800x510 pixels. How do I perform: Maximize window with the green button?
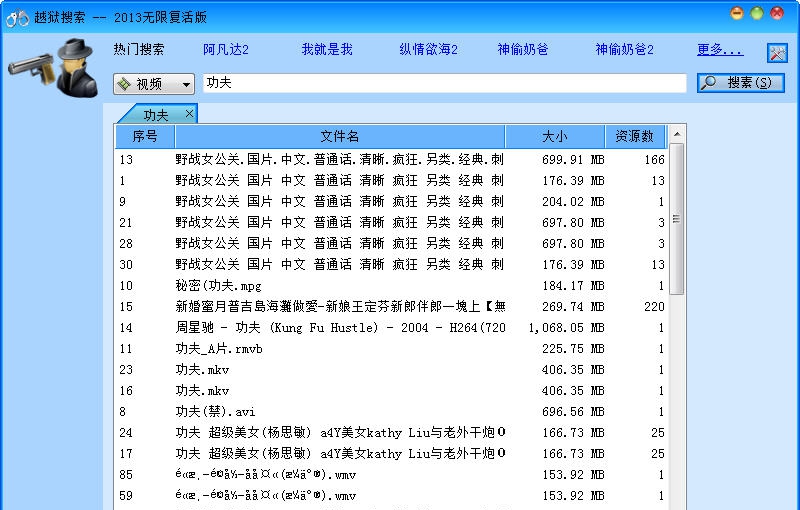point(757,13)
